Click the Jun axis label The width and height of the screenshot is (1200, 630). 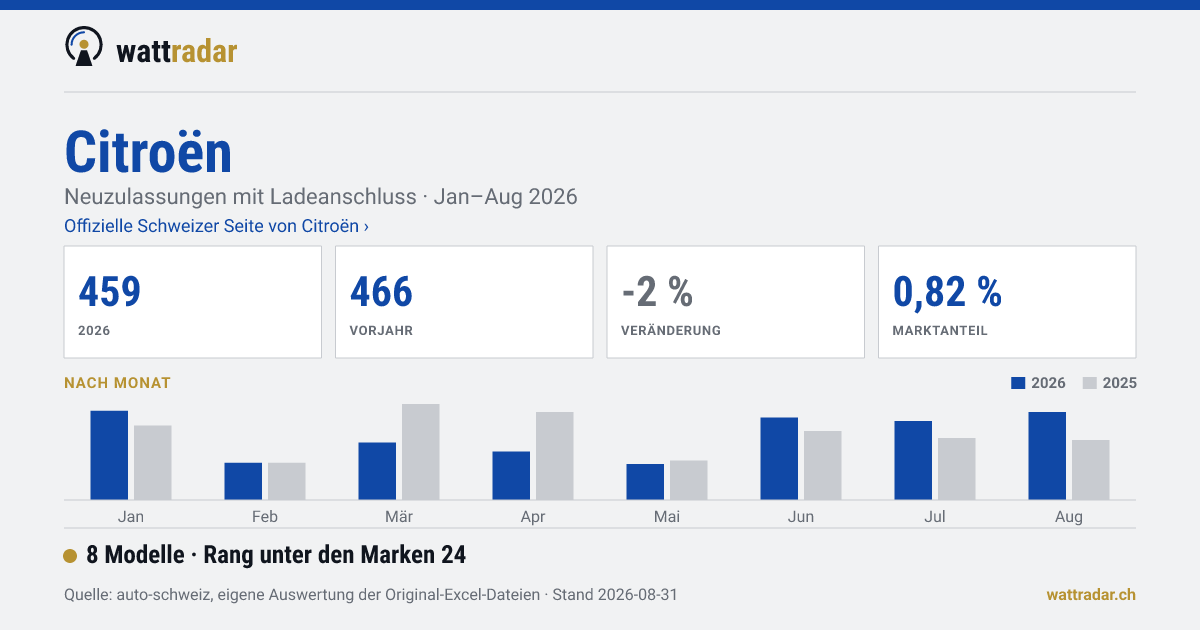(x=801, y=517)
